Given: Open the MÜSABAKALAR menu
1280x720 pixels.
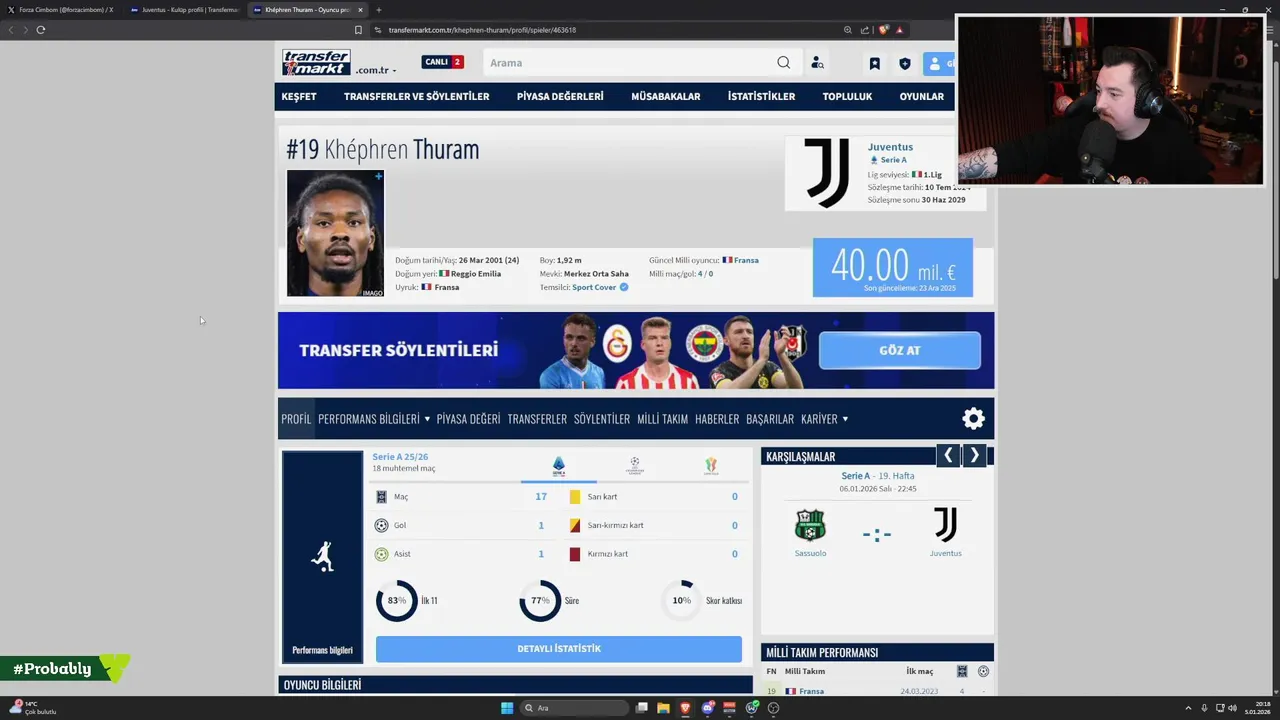Looking at the screenshot, I should (665, 97).
